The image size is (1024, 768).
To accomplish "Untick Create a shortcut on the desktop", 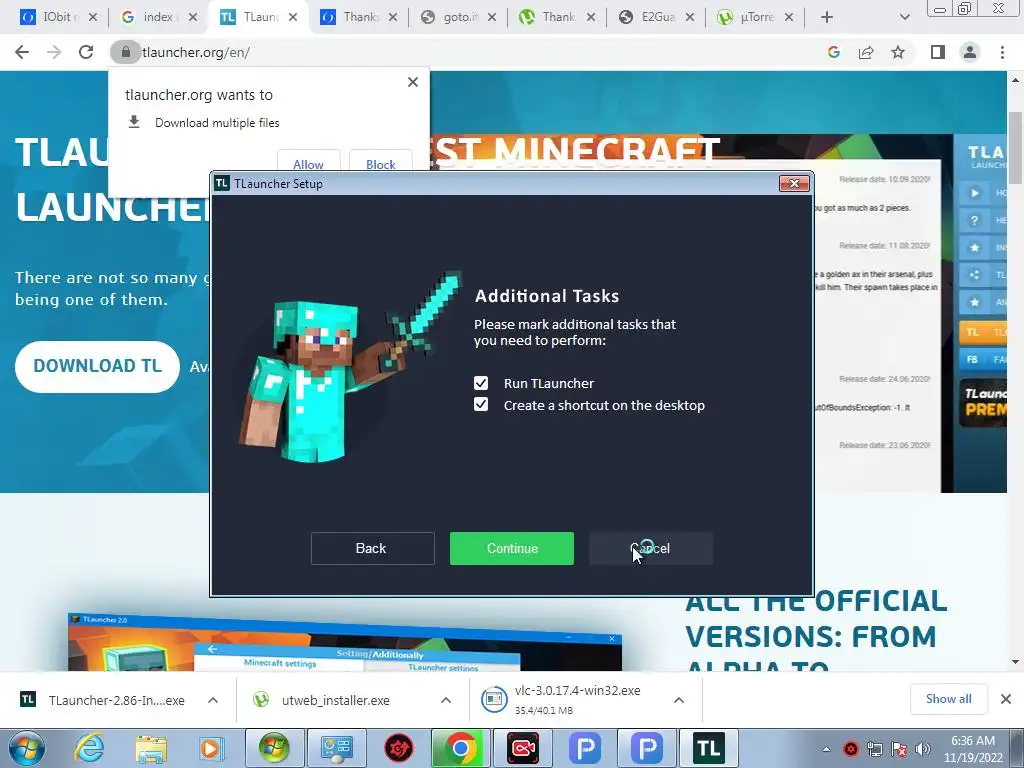I will point(481,405).
